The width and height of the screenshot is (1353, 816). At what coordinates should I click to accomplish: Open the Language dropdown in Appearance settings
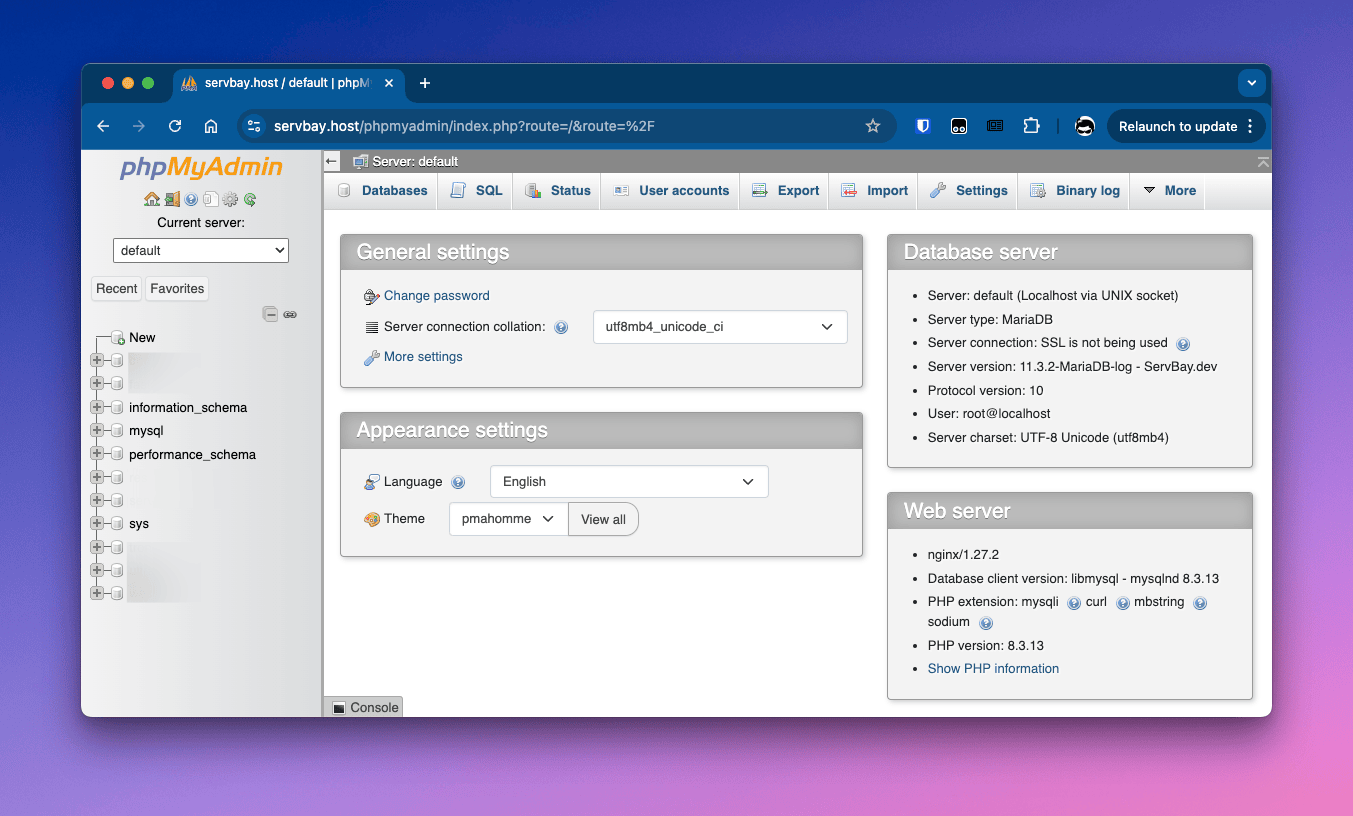point(628,481)
